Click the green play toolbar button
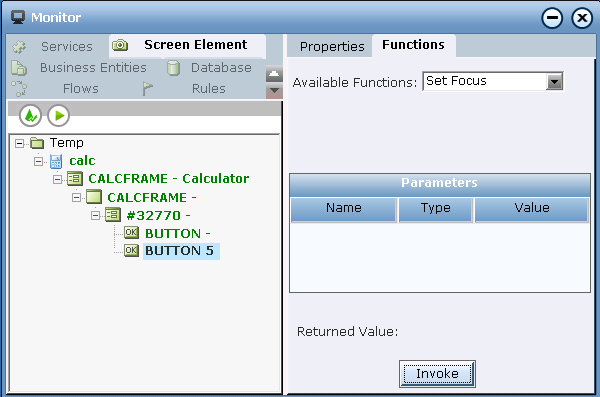The height and width of the screenshot is (397, 600). [59, 115]
